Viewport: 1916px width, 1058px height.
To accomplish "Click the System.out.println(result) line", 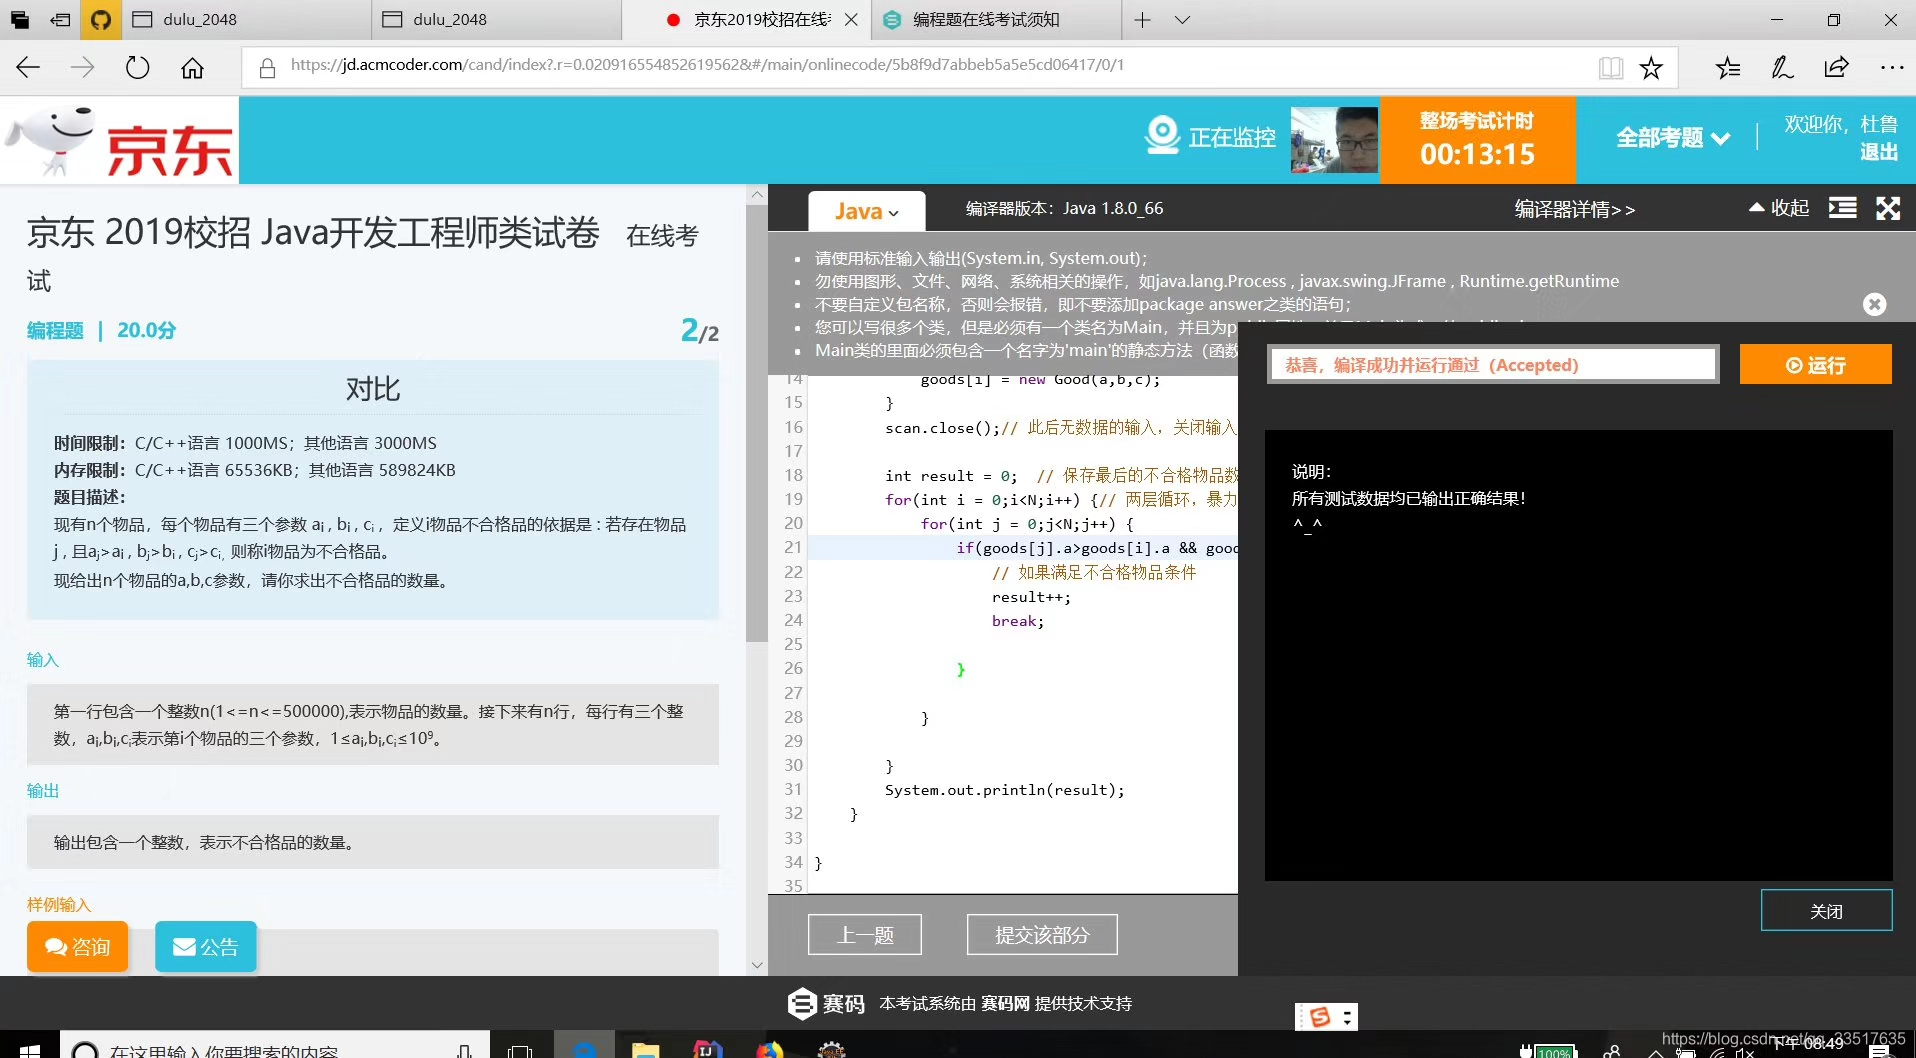I will [x=1004, y=790].
